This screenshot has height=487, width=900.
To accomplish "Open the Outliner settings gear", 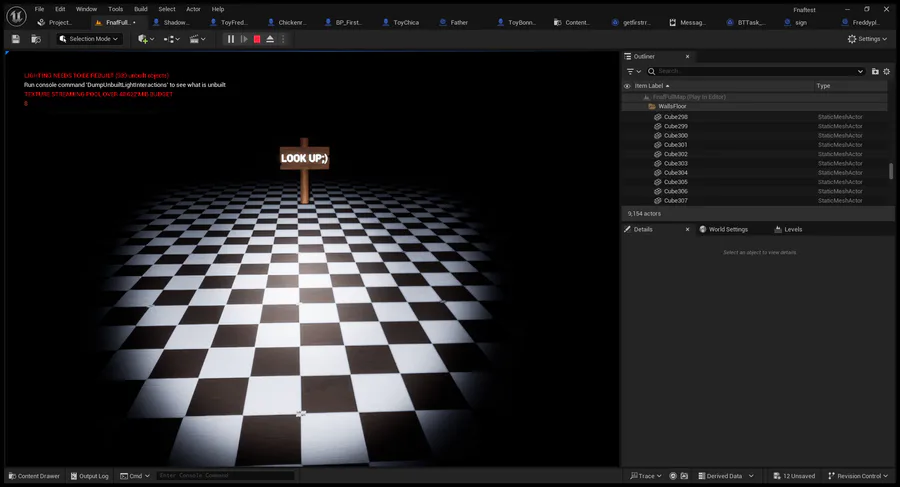I will point(886,72).
